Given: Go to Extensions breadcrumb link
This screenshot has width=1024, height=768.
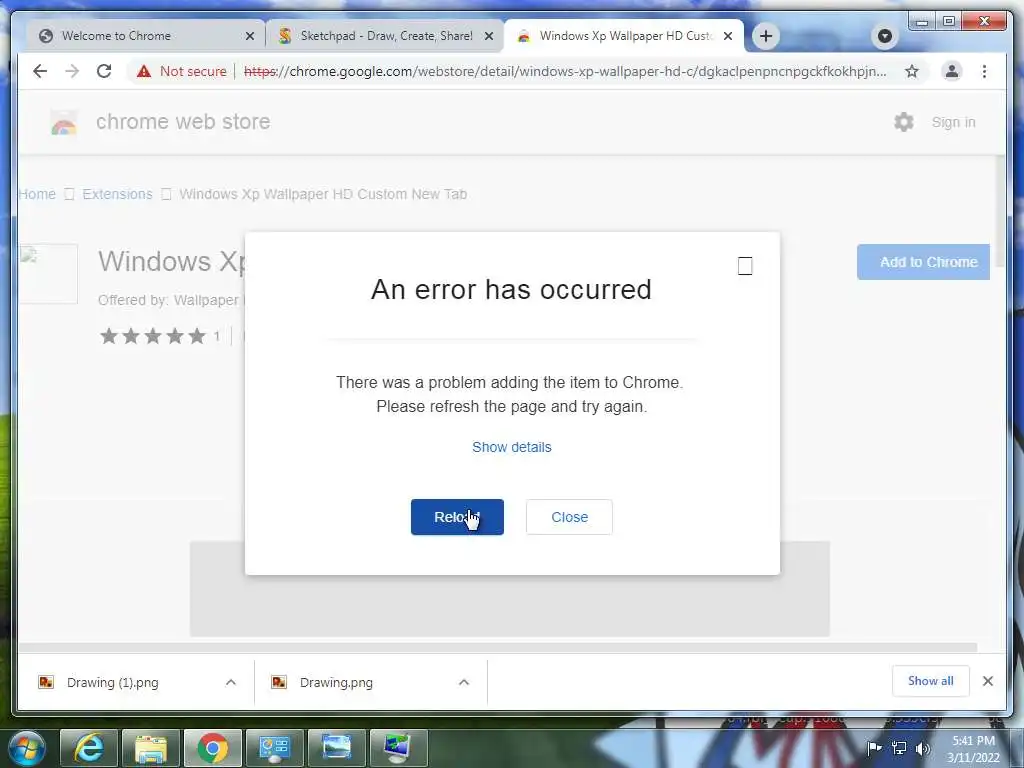Looking at the screenshot, I should click(118, 194).
